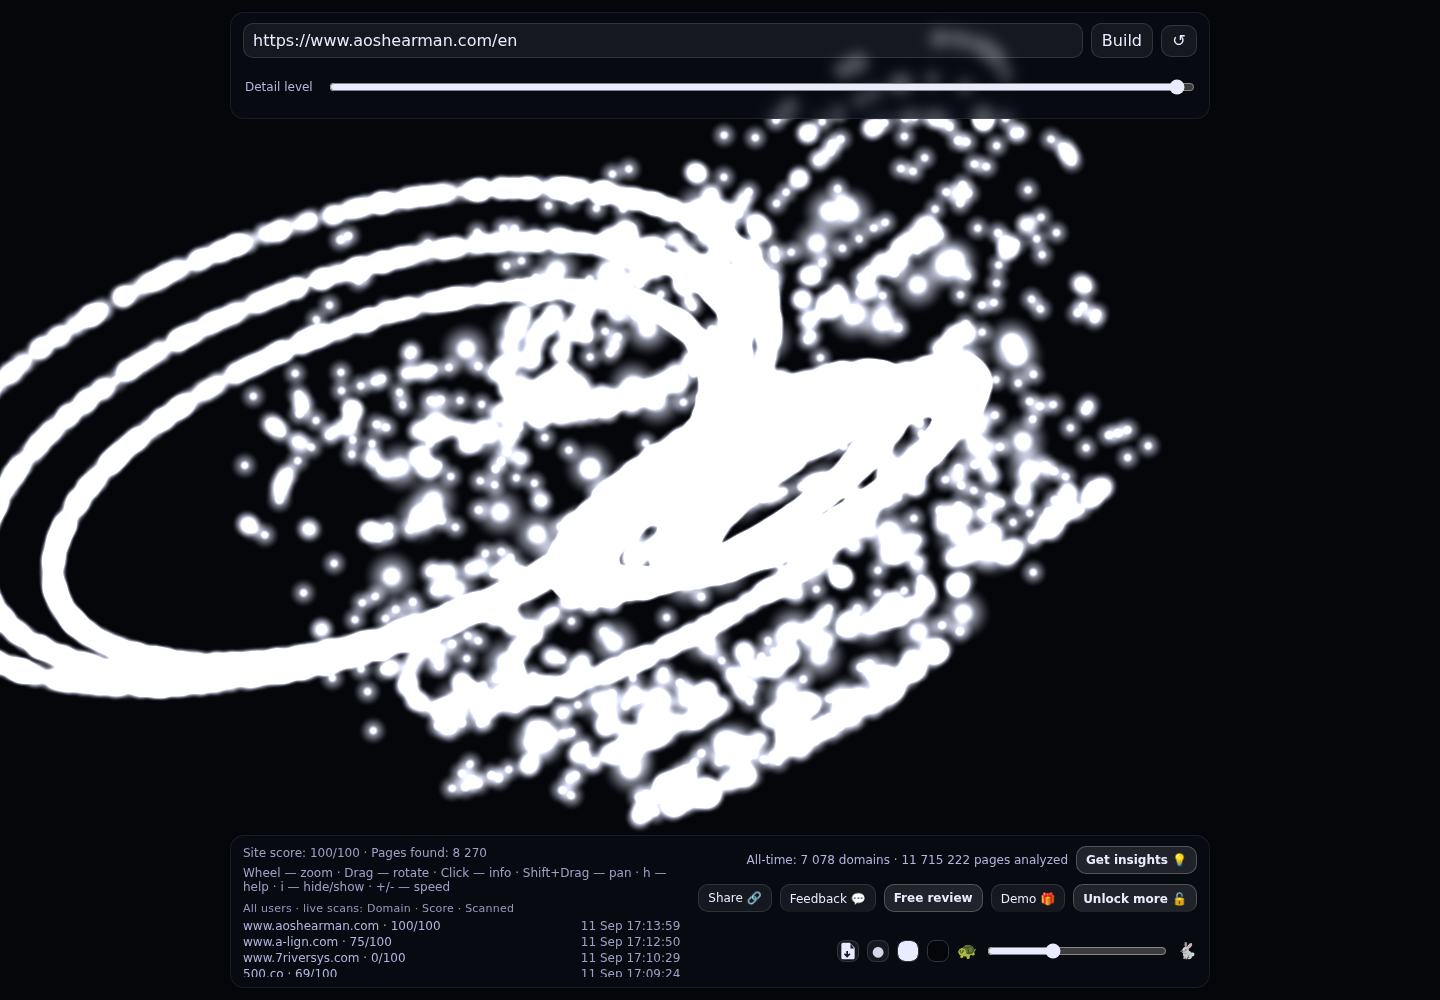Image resolution: width=1440 pixels, height=1000 pixels.
Task: Select the white theme swatch
Action: pos(908,951)
